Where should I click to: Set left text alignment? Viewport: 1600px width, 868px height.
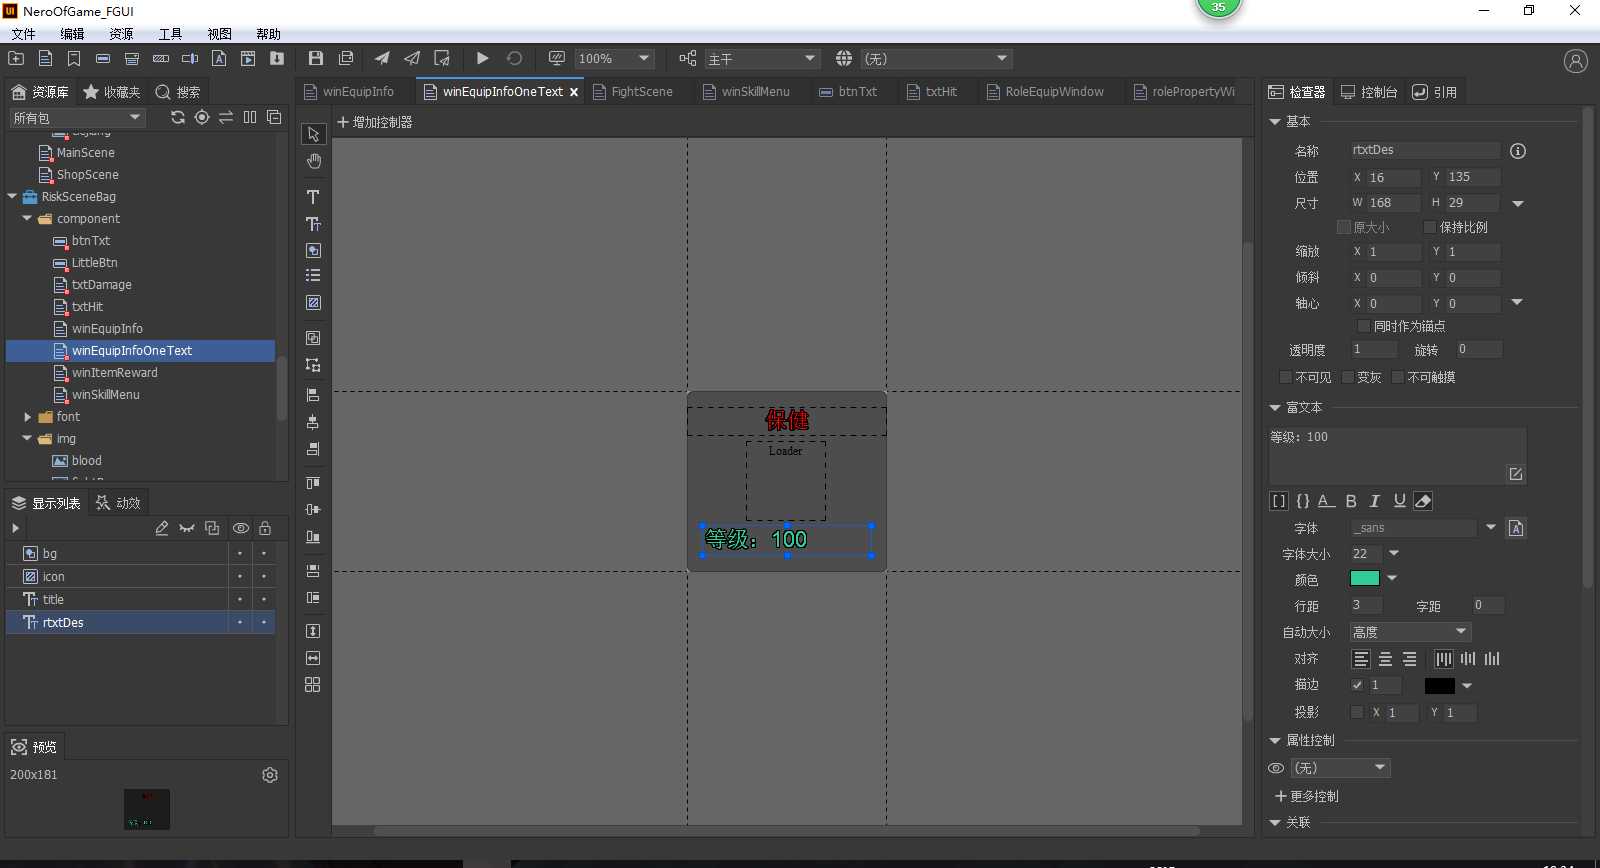click(x=1361, y=659)
